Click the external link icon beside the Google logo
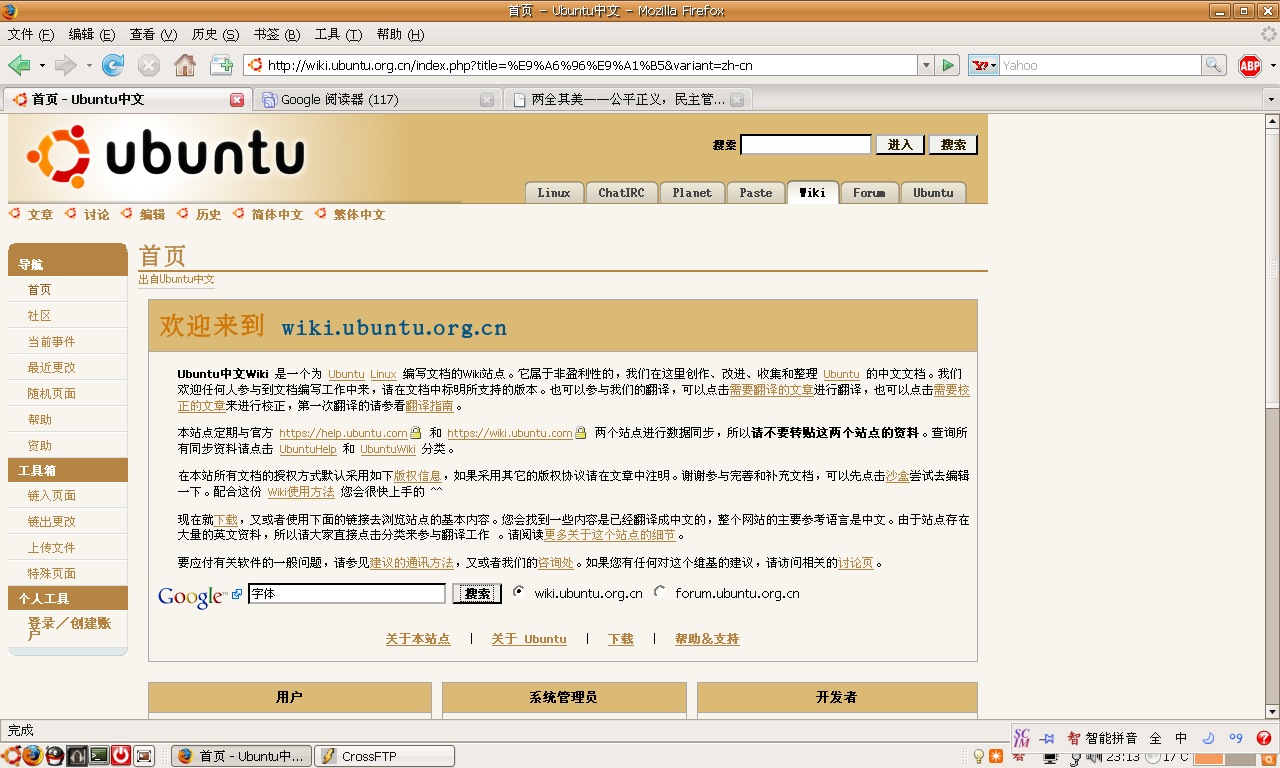 coord(237,594)
